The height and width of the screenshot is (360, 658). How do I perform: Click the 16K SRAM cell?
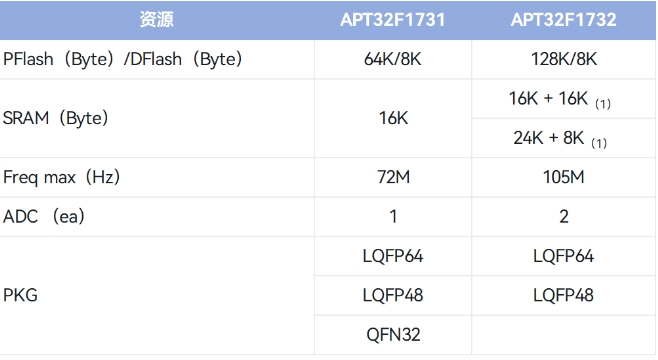(393, 118)
